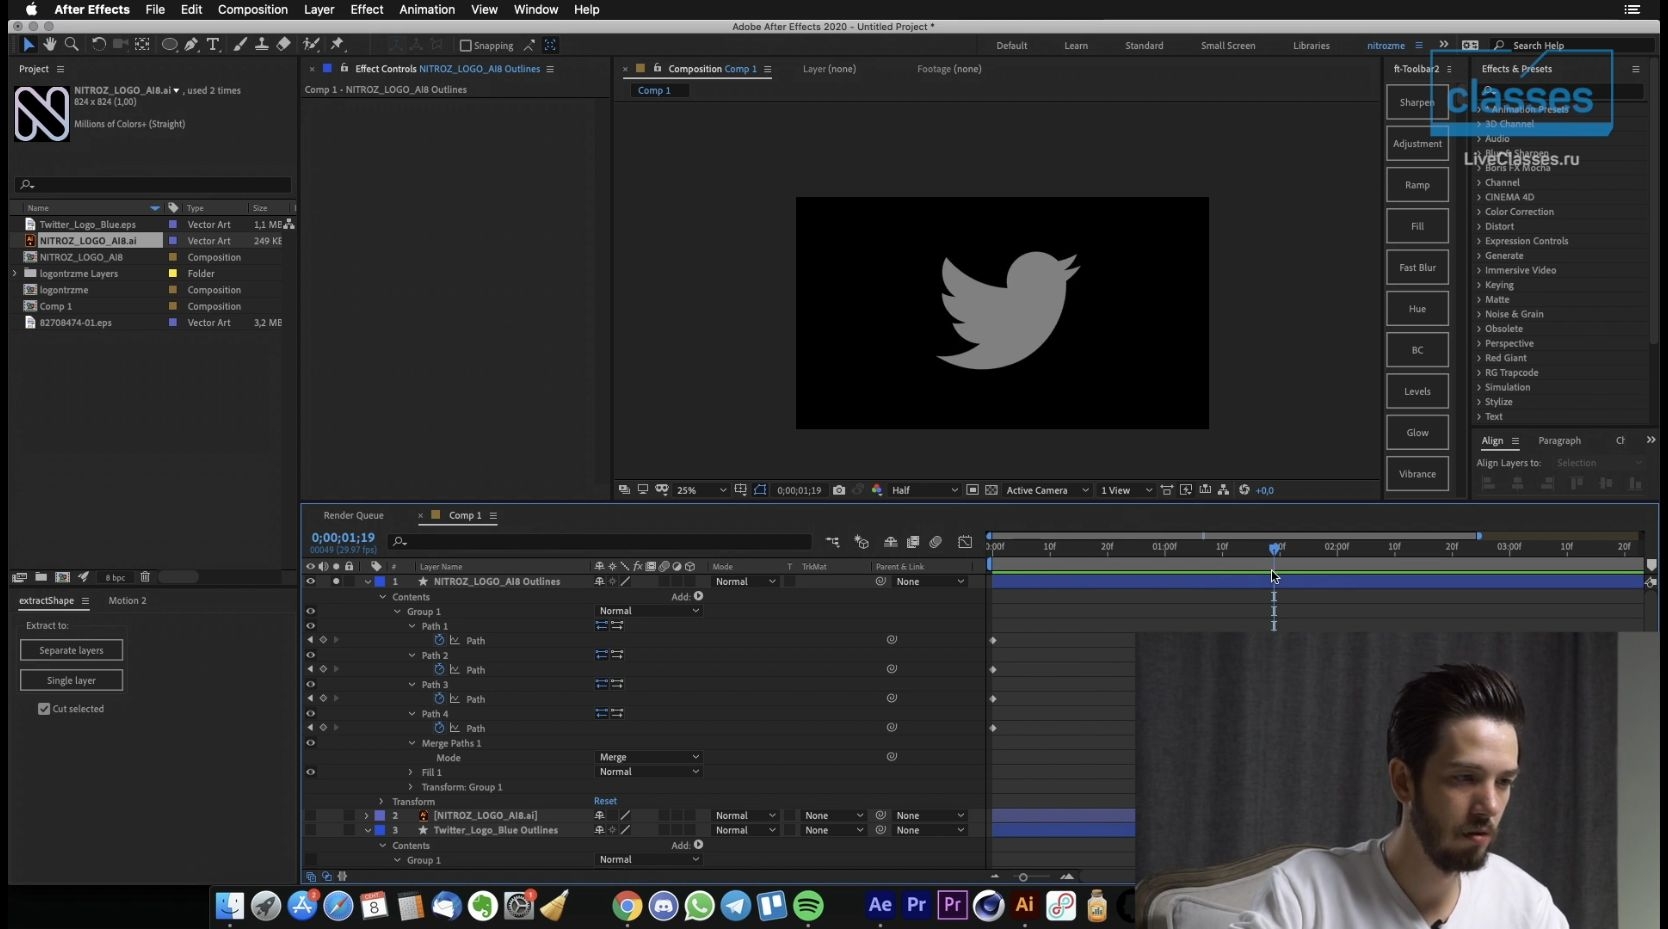This screenshot has height=929, width=1668.
Task: Open the Window menu
Action: click(536, 9)
